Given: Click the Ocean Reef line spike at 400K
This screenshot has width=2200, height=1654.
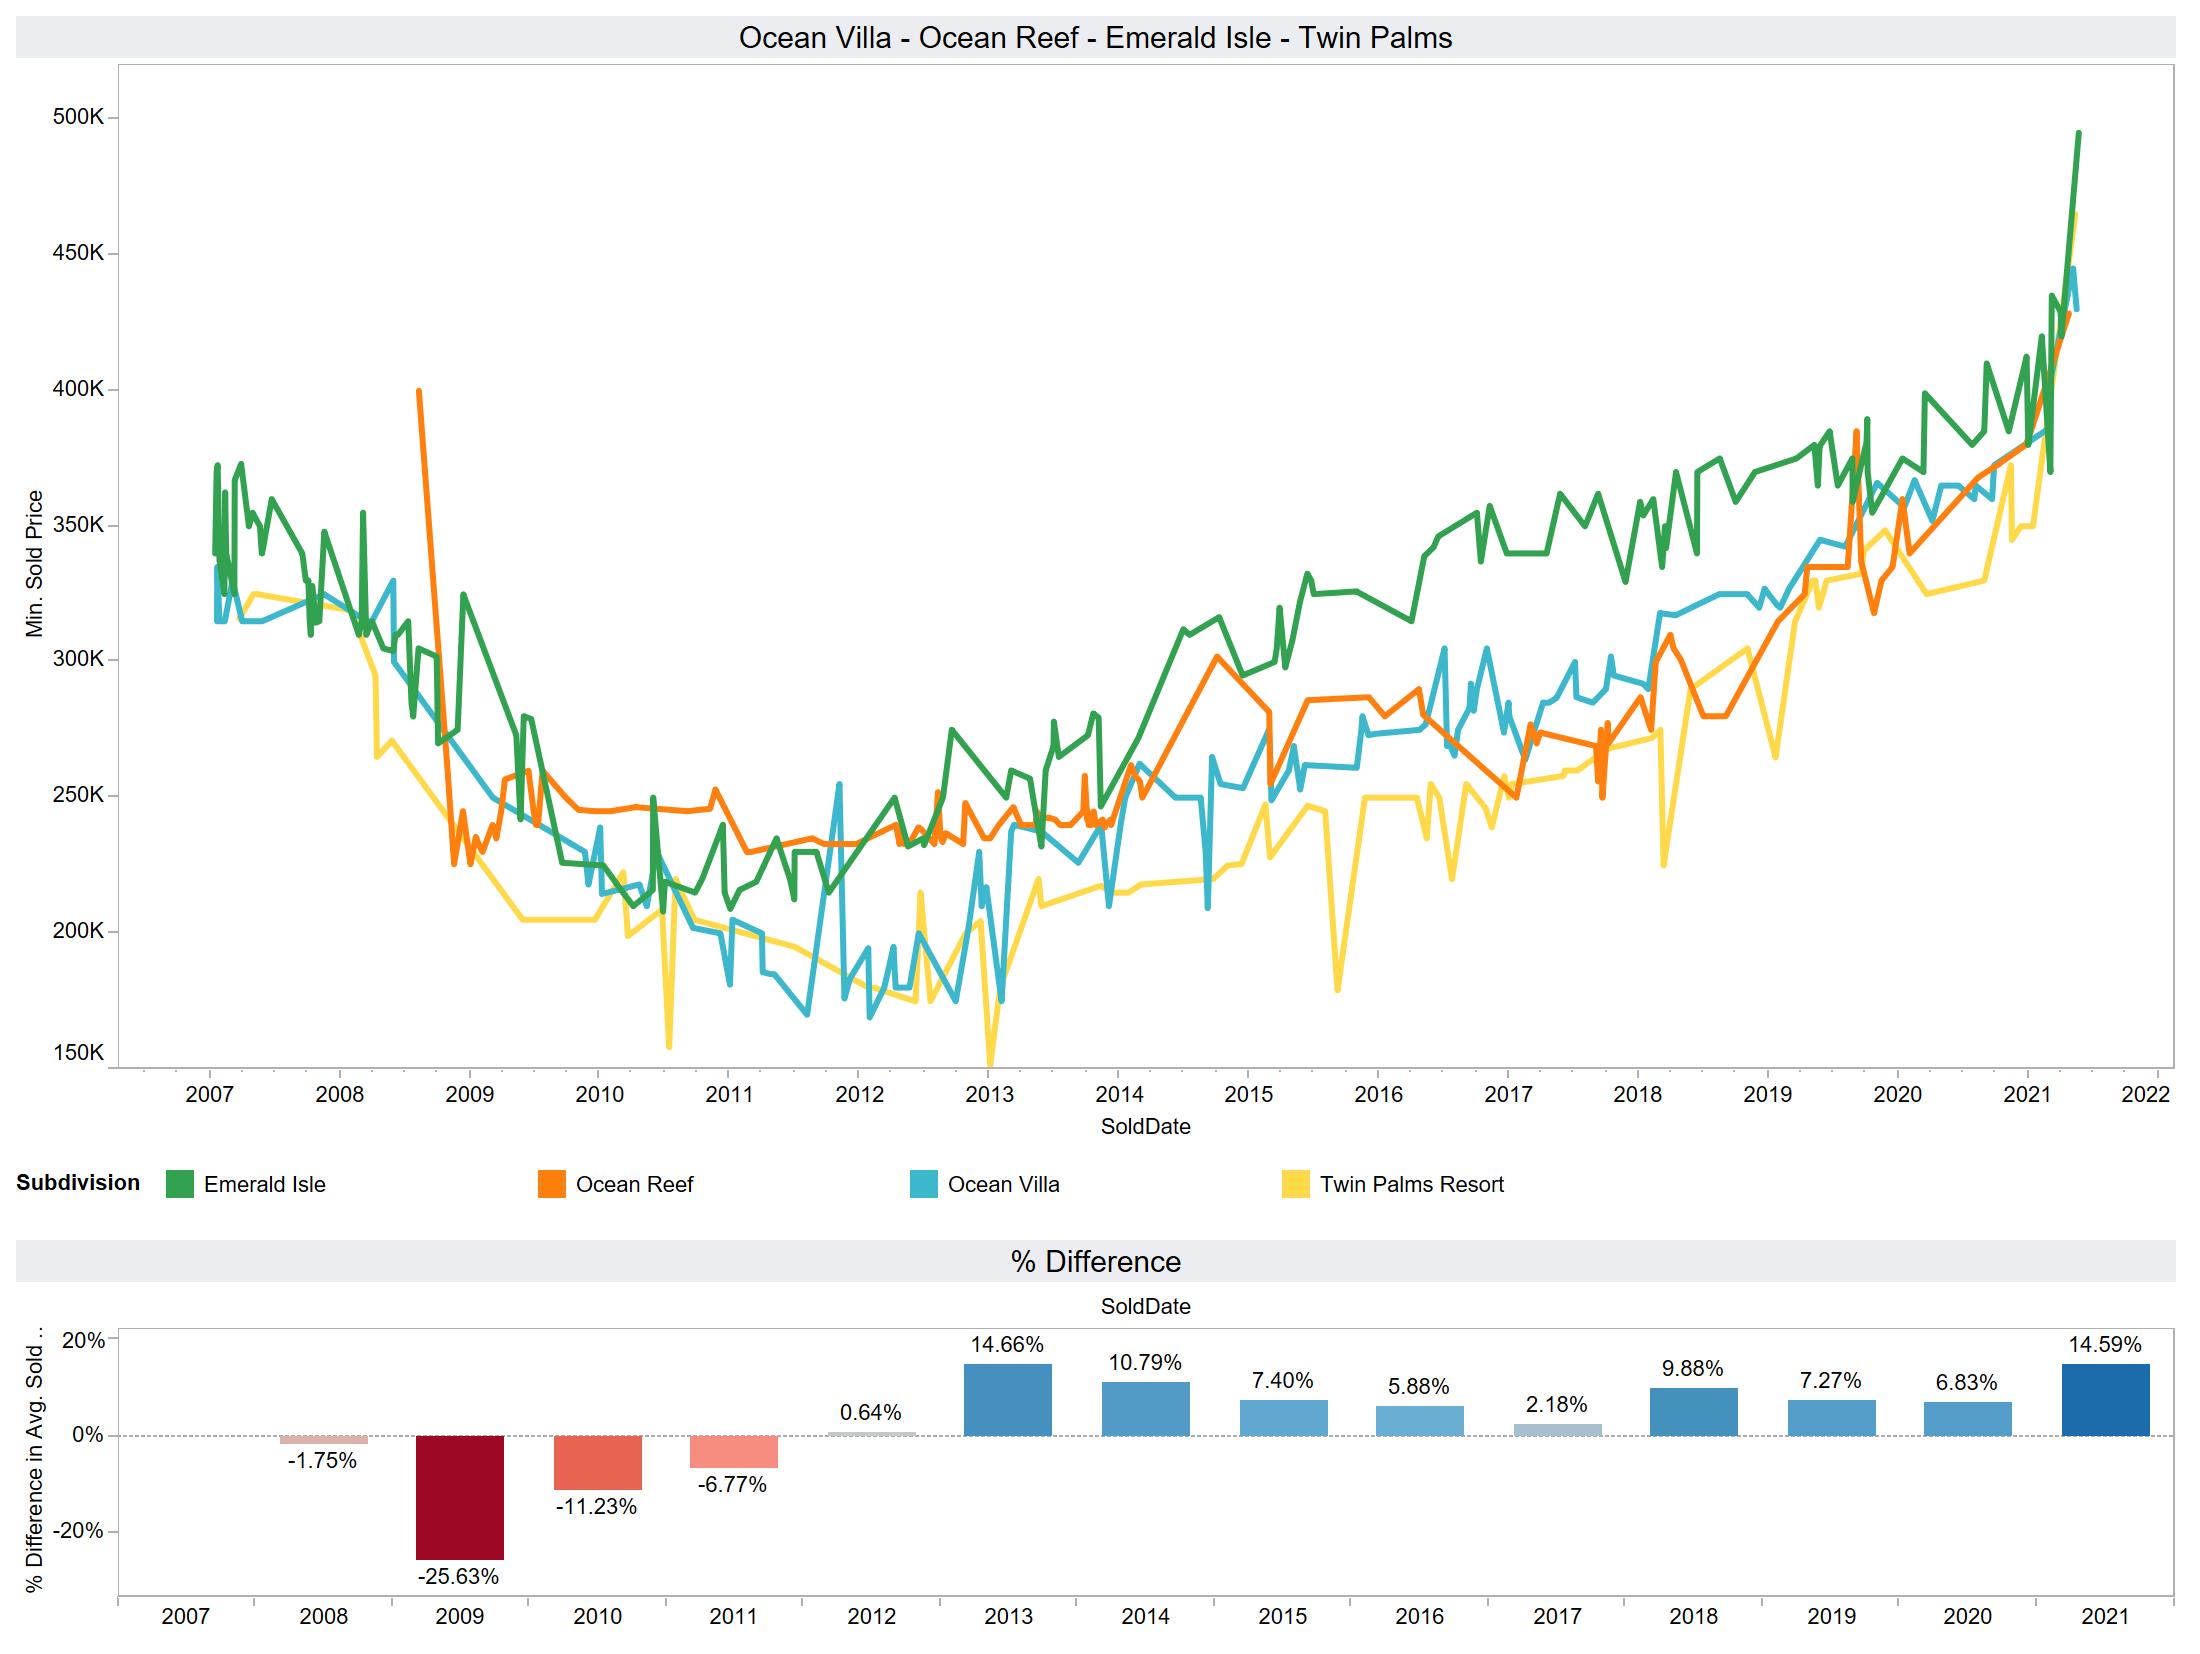Looking at the screenshot, I should (419, 392).
